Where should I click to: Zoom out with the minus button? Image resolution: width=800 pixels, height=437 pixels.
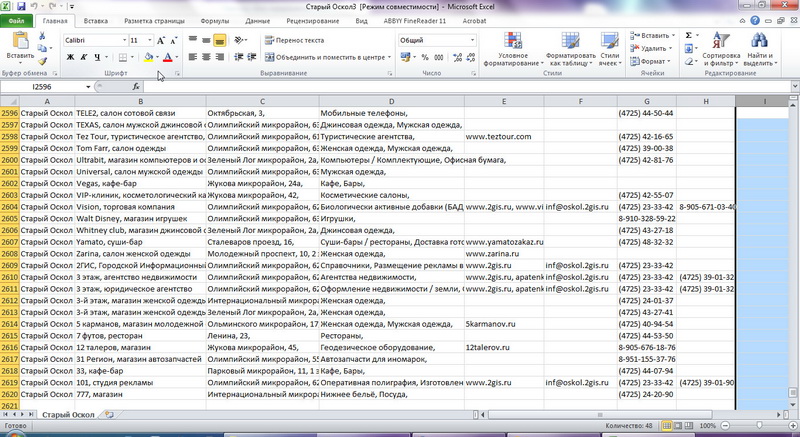point(725,425)
